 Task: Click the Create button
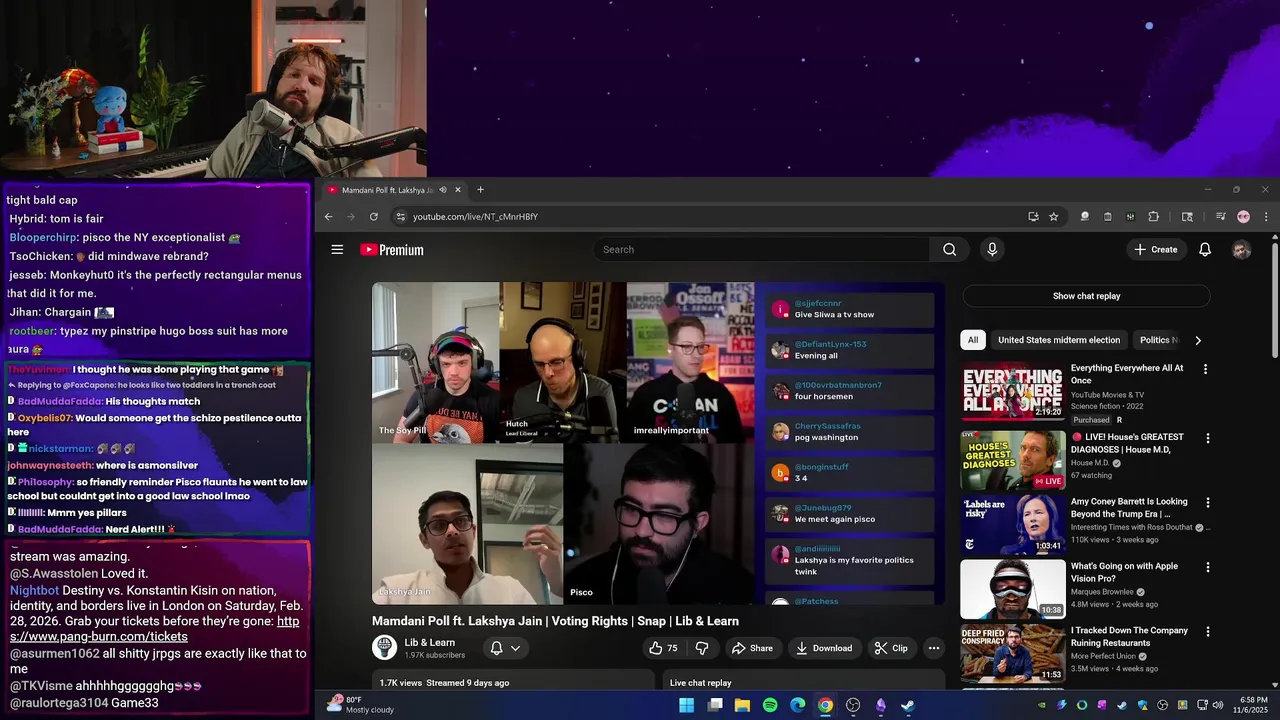pyautogui.click(x=1156, y=250)
